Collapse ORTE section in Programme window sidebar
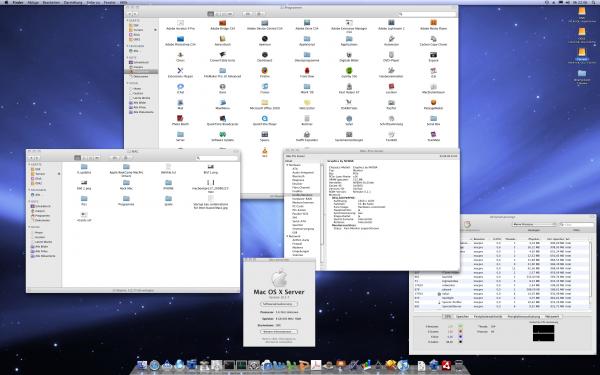 click(127, 57)
